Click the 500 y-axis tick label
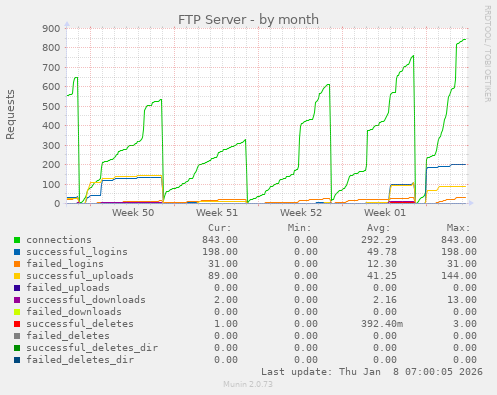This screenshot has width=497, height=395. (51, 106)
